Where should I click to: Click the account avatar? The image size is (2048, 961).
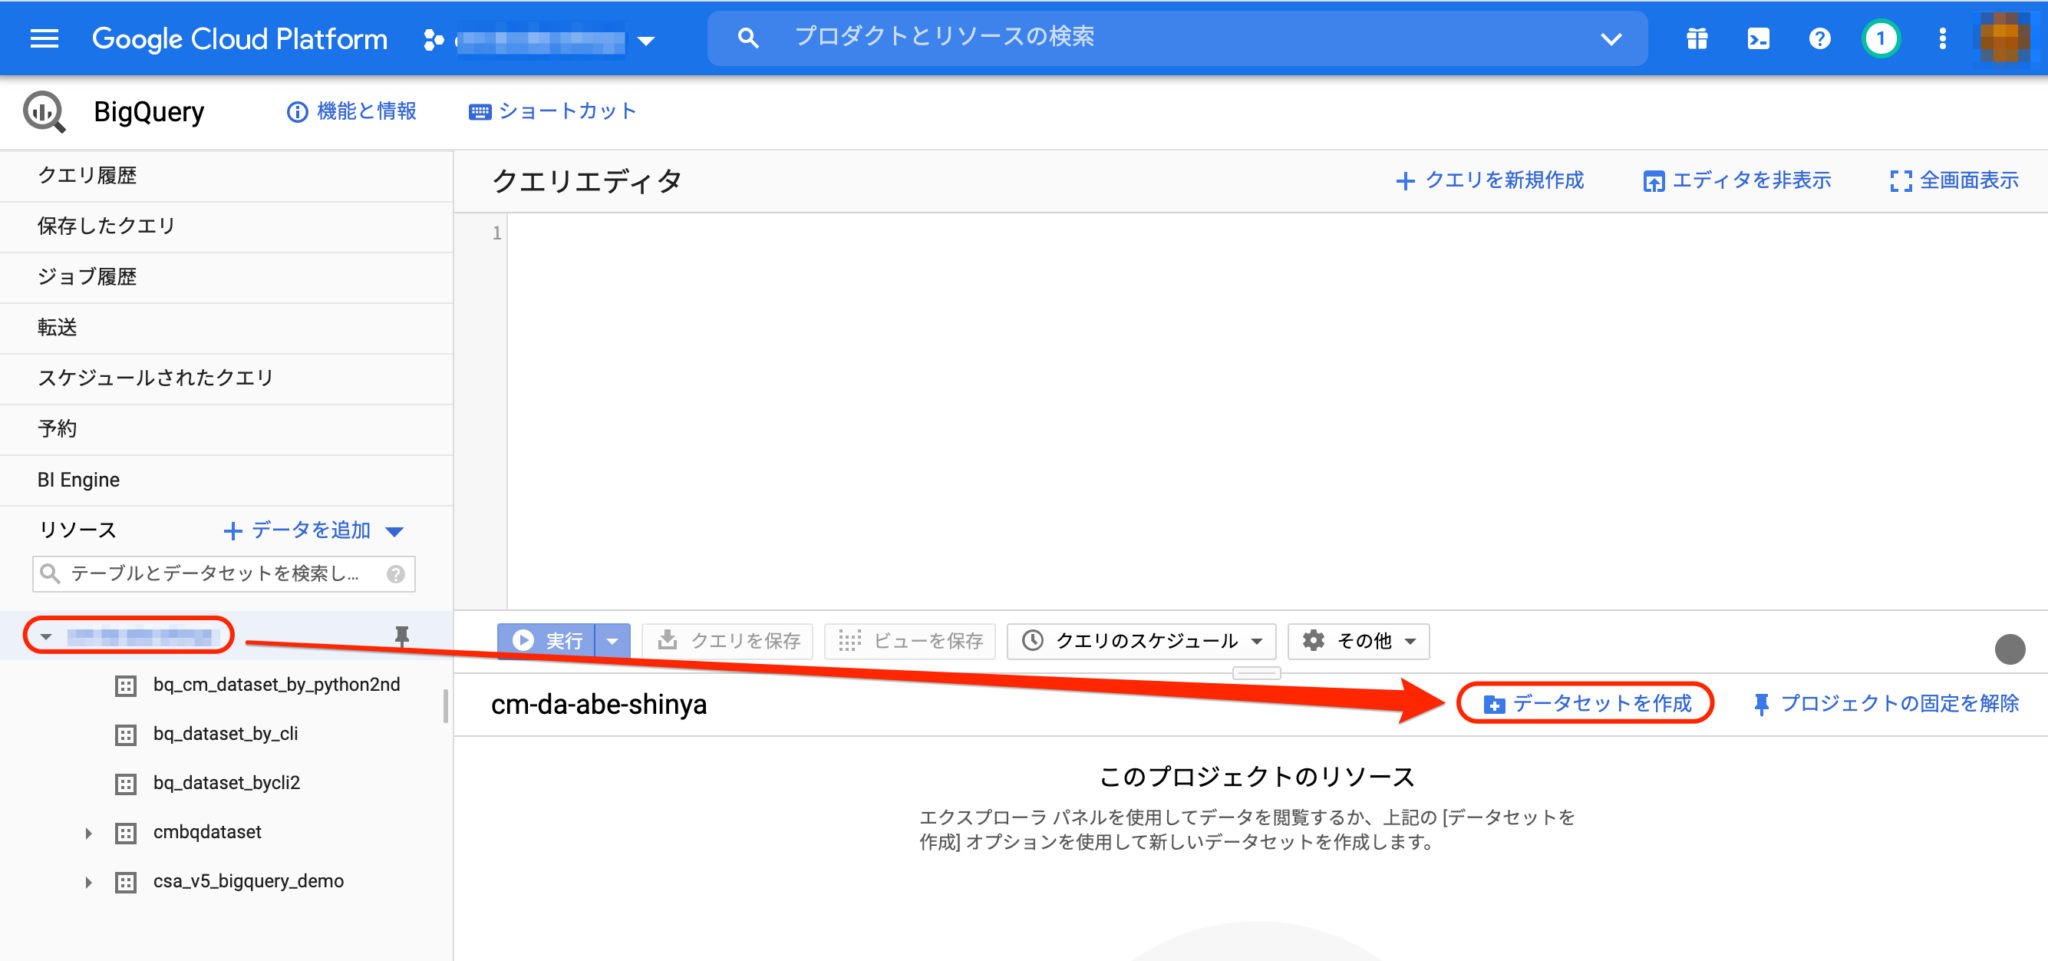[2004, 38]
